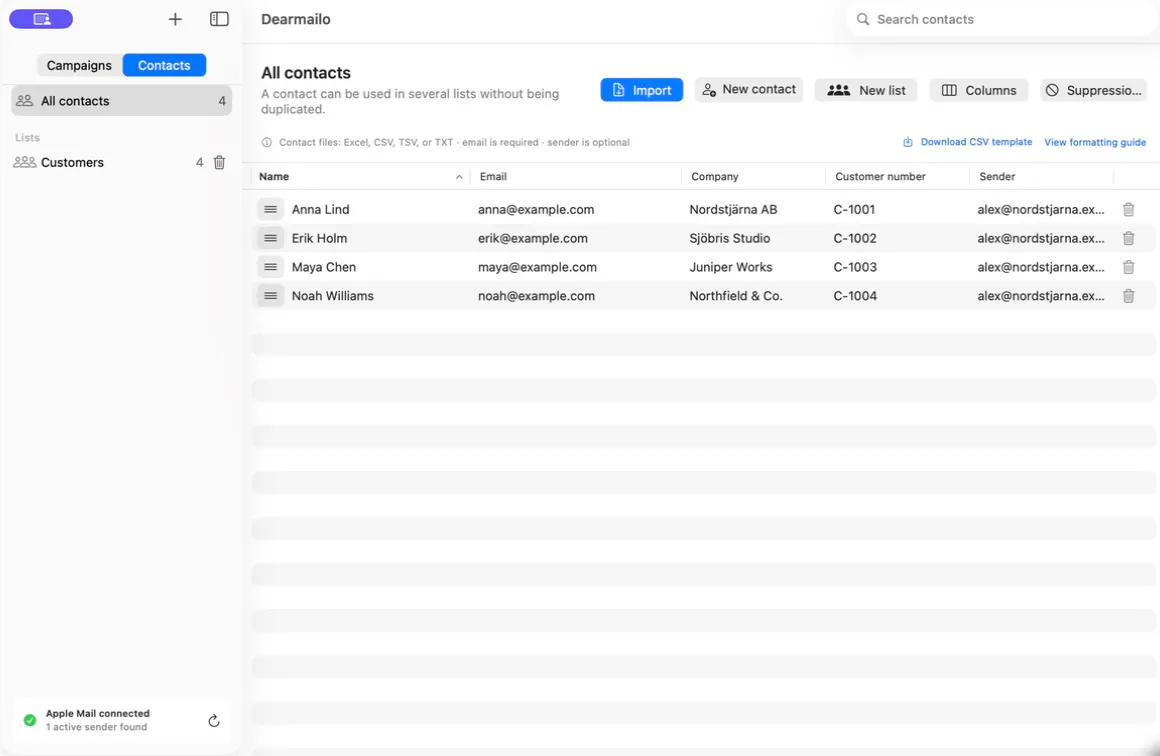
Task: Click the Sjöbris Studio company cell
Action: (x=729, y=238)
